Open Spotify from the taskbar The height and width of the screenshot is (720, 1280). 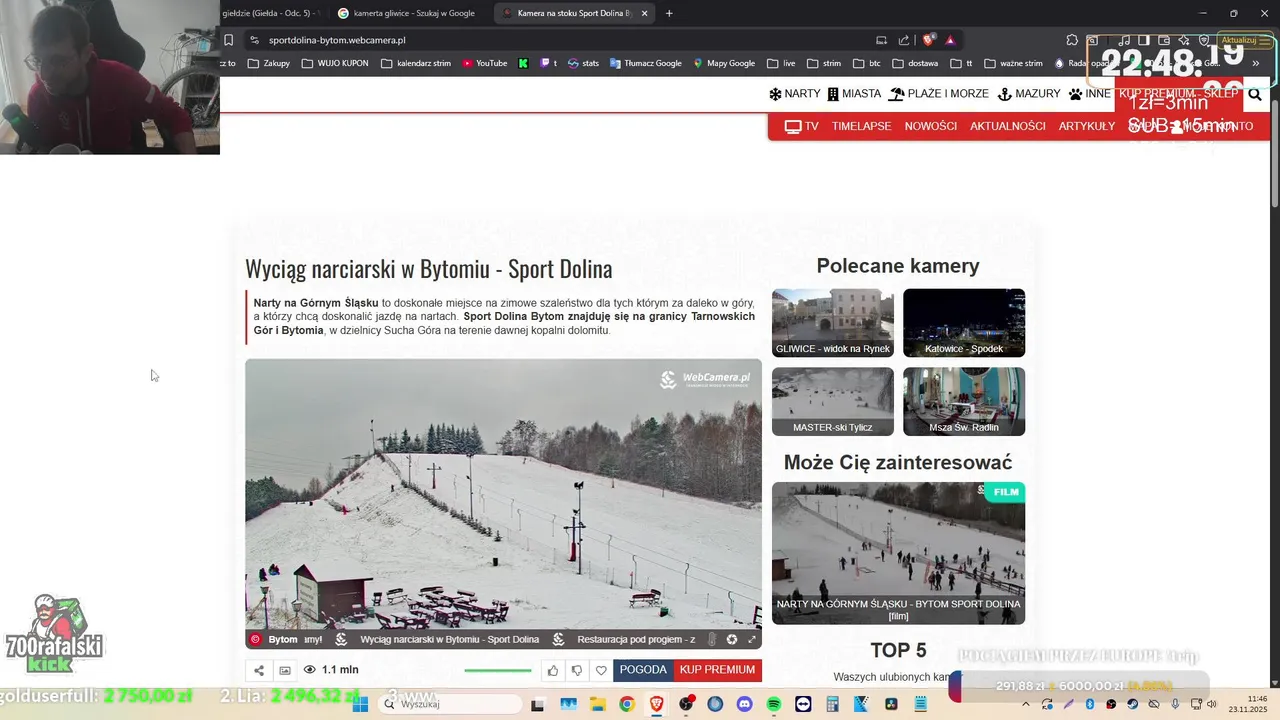[774, 704]
